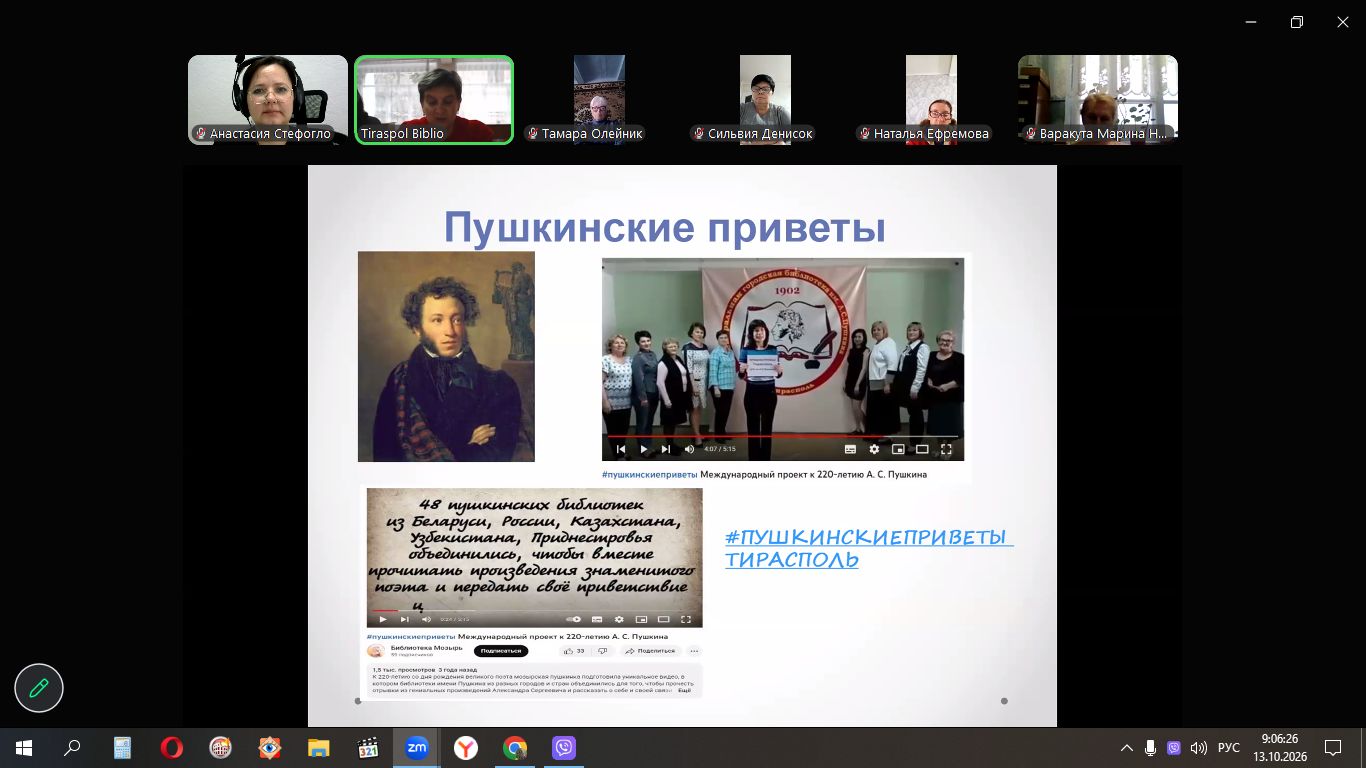Click the like button showing 33
1366x768 pixels.
pyautogui.click(x=575, y=651)
